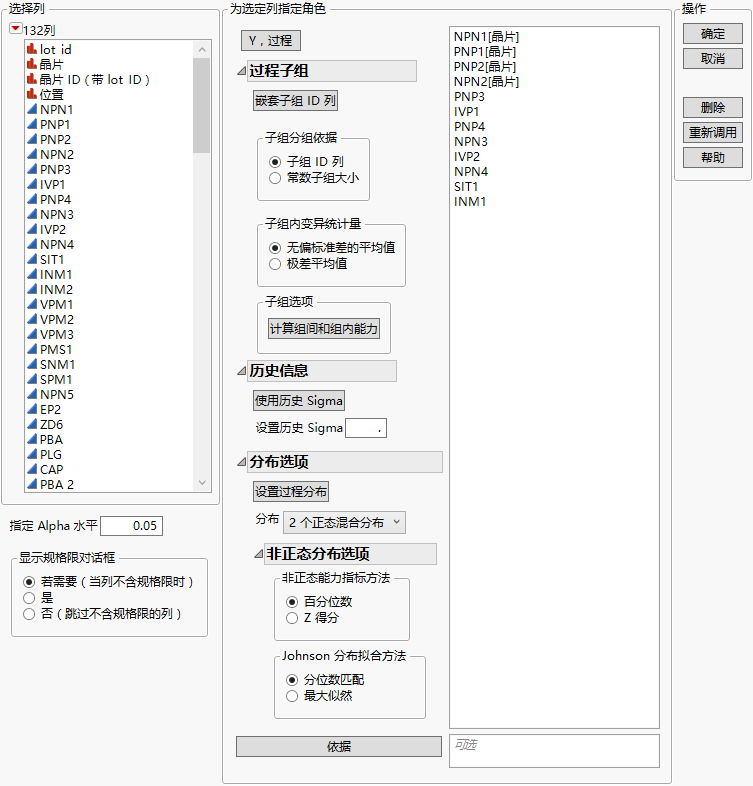
Task: Select 百分位数 capability index method
Action: coord(292,602)
